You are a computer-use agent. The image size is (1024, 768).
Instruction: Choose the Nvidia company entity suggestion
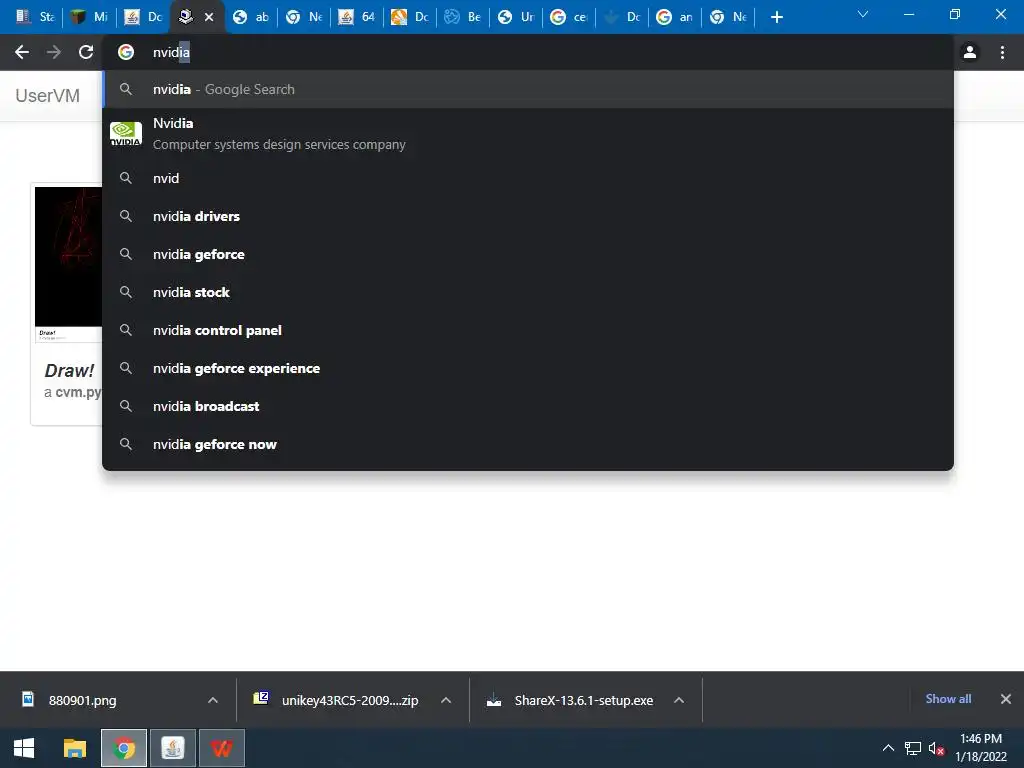528,133
